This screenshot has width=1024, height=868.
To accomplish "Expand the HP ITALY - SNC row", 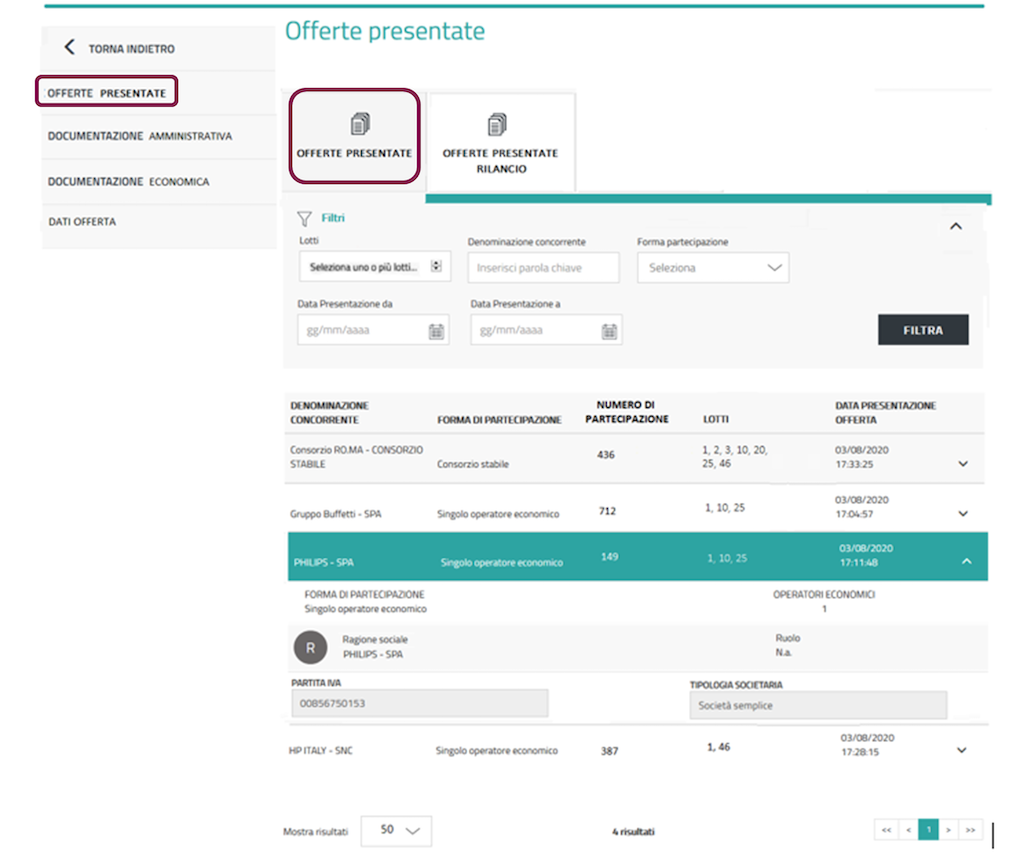I will (x=963, y=750).
